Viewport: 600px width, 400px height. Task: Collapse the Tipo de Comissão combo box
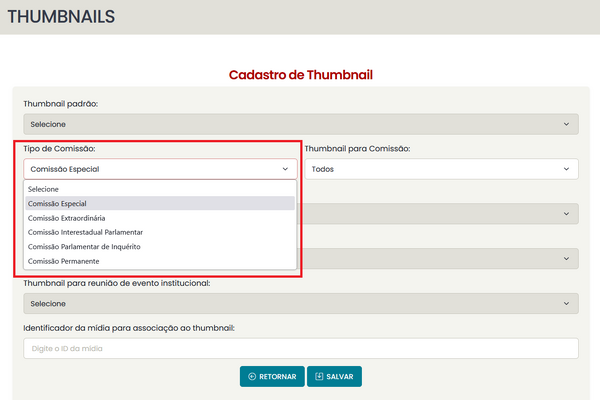pyautogui.click(x=160, y=169)
